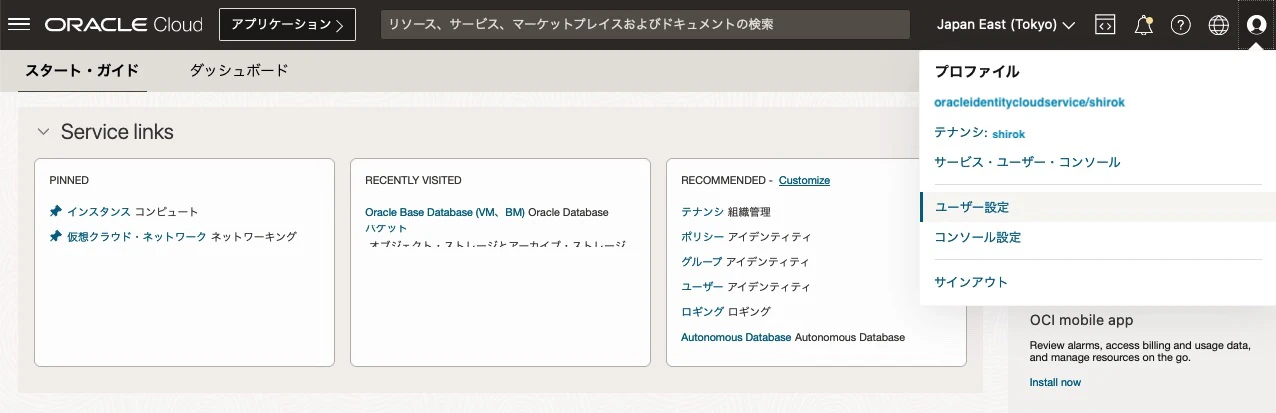Collapse the Service links section
Screen dimensions: 1276x413
point(43,132)
